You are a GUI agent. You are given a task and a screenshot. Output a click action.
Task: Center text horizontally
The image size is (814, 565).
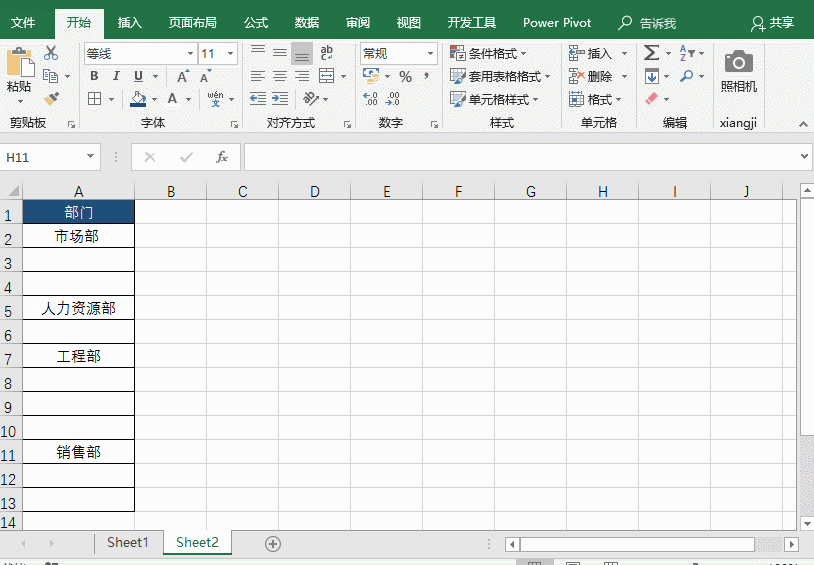280,76
